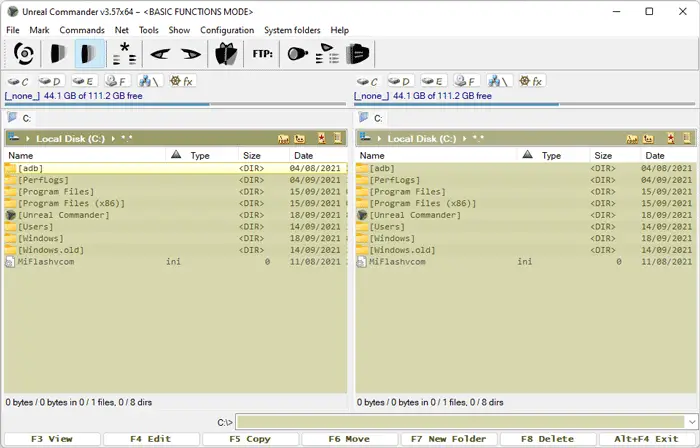The height and width of the screenshot is (448, 700).
Task: Select the left panel C: tab
Action: tap(21, 118)
